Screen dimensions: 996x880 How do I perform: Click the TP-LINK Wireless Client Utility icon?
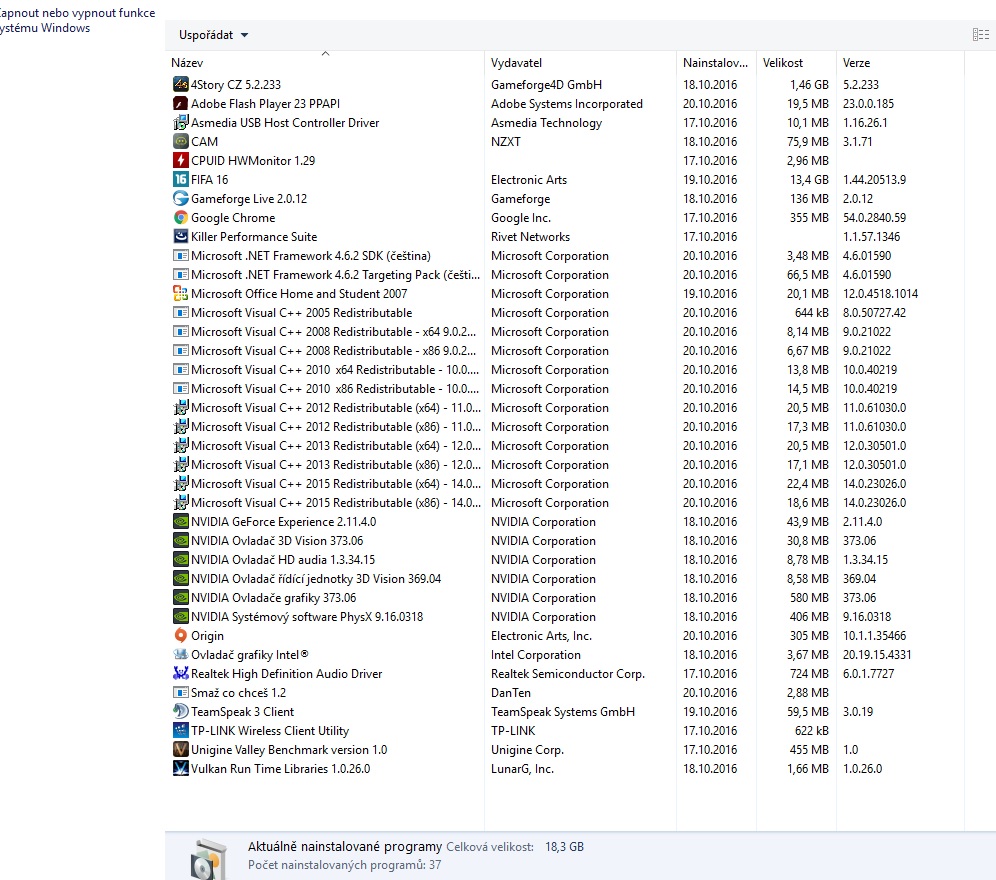[x=180, y=731]
